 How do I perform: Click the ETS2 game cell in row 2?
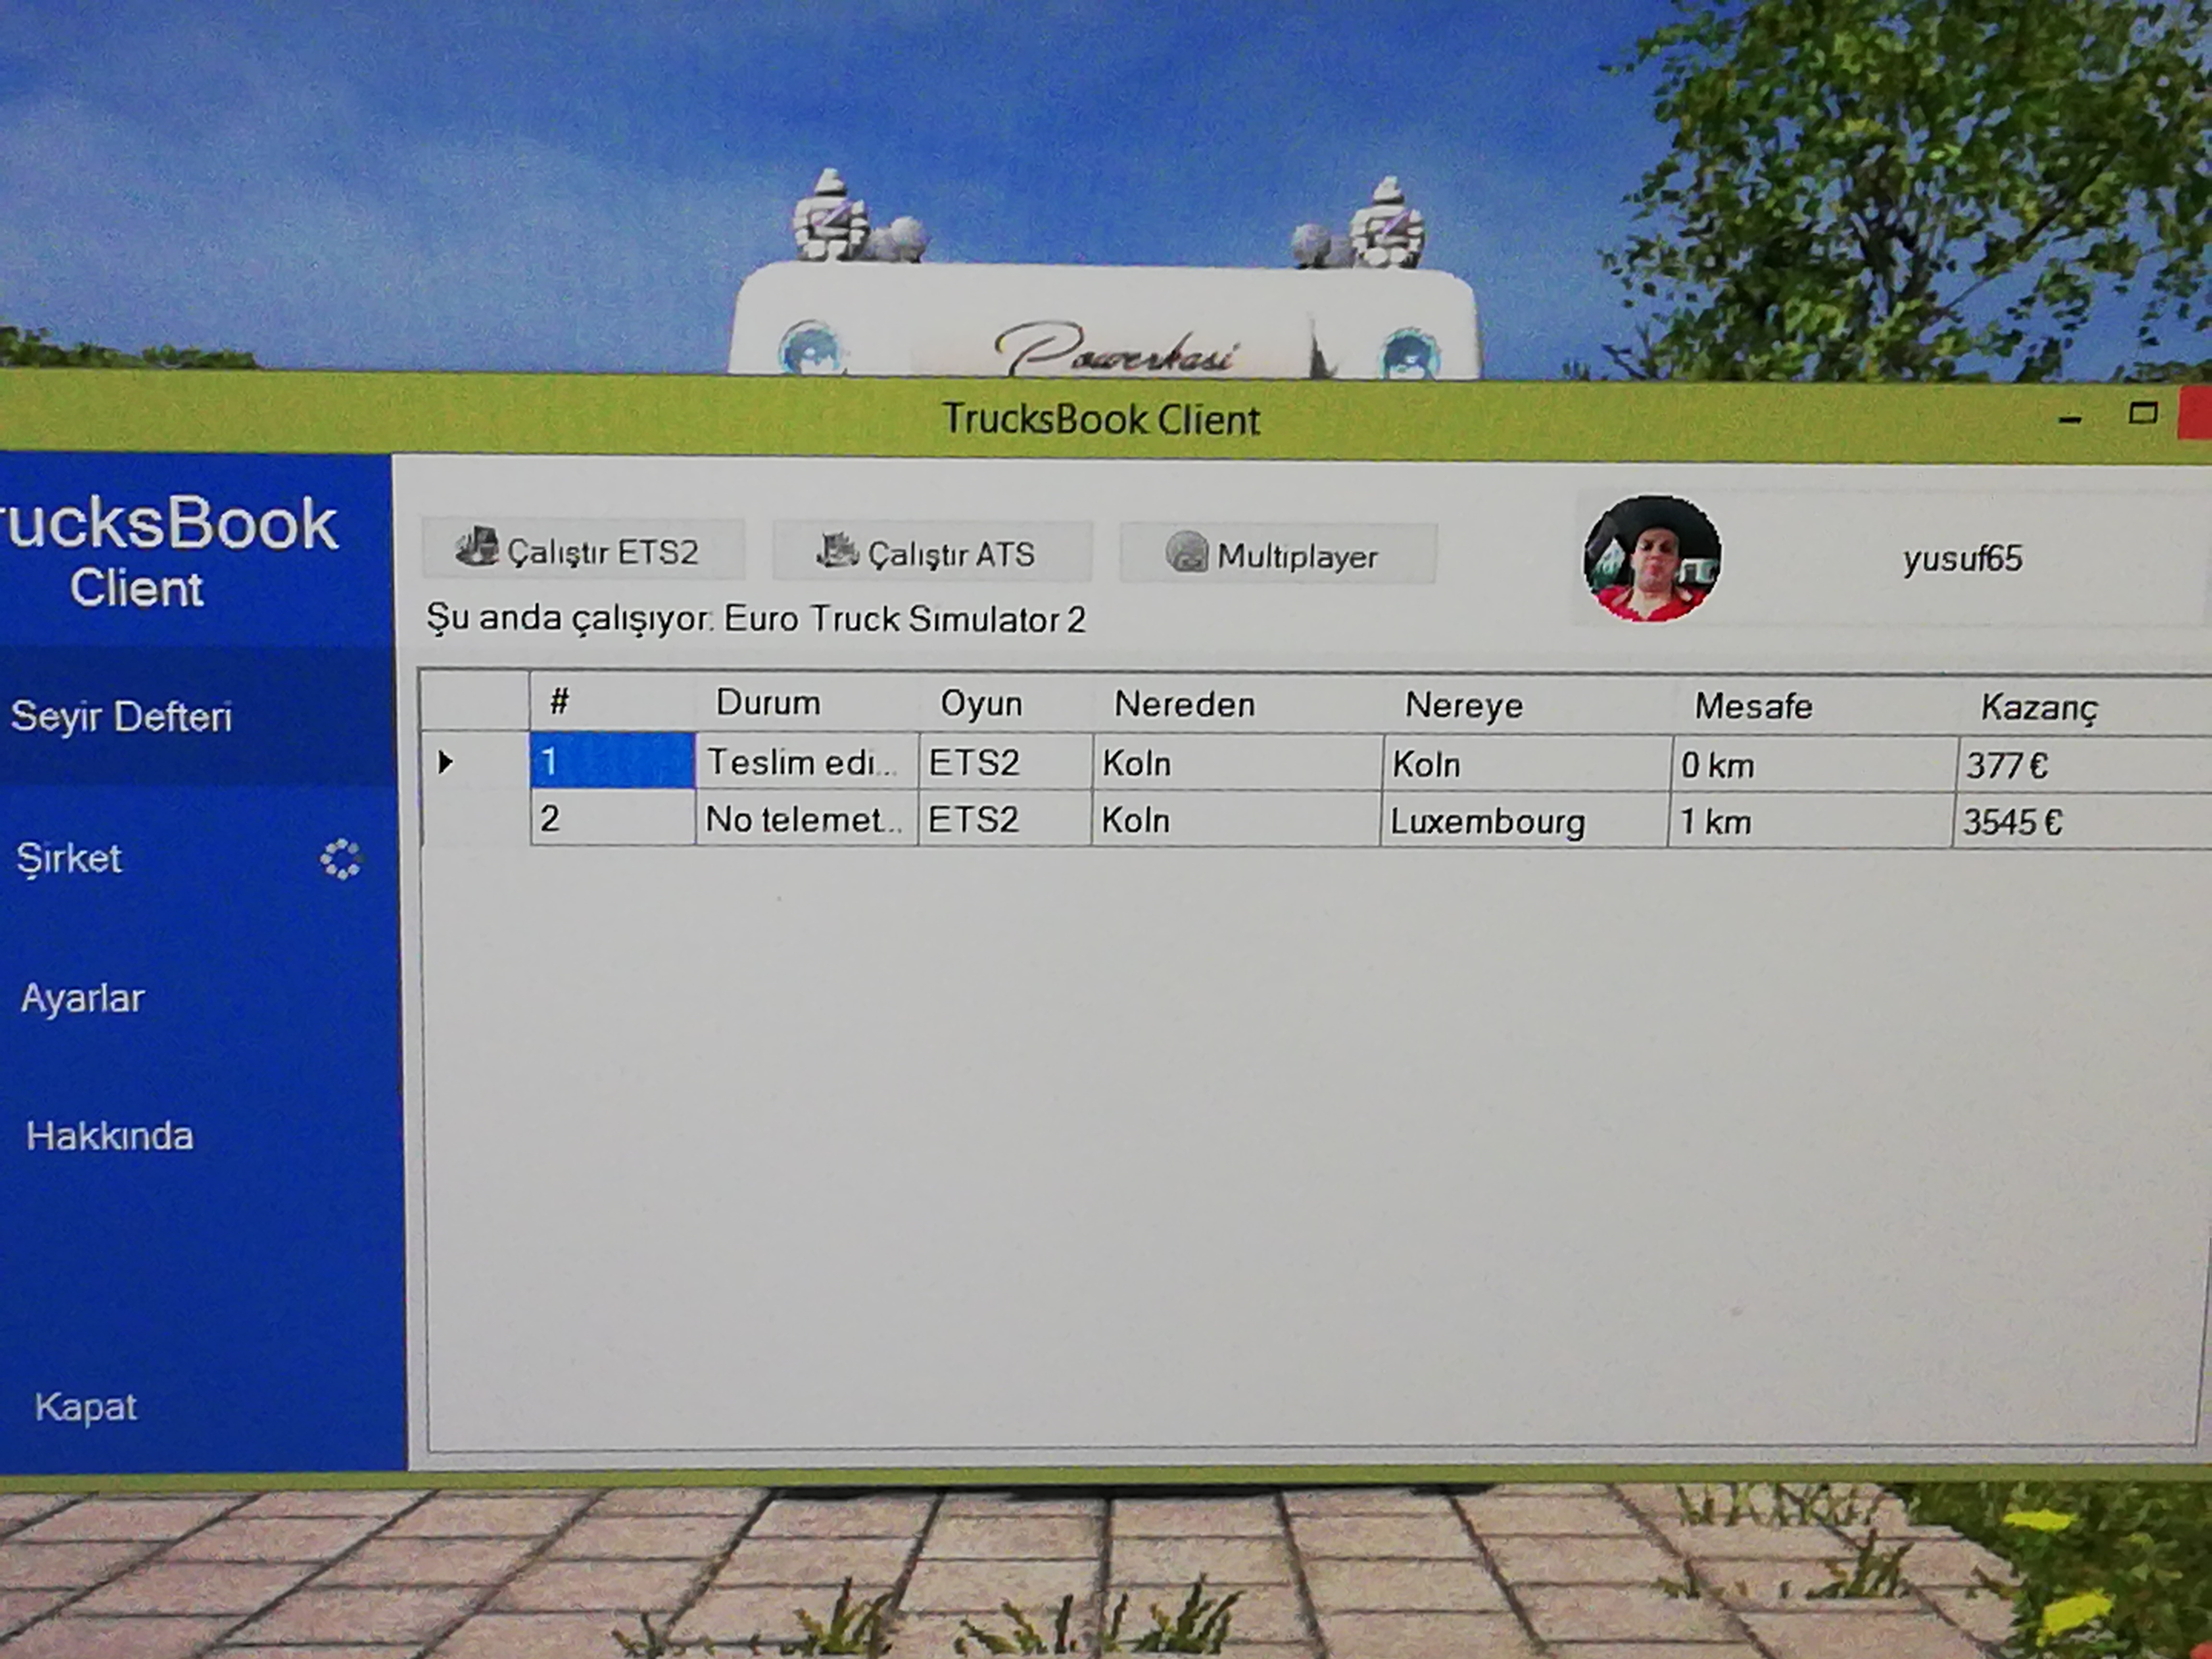pos(1004,820)
